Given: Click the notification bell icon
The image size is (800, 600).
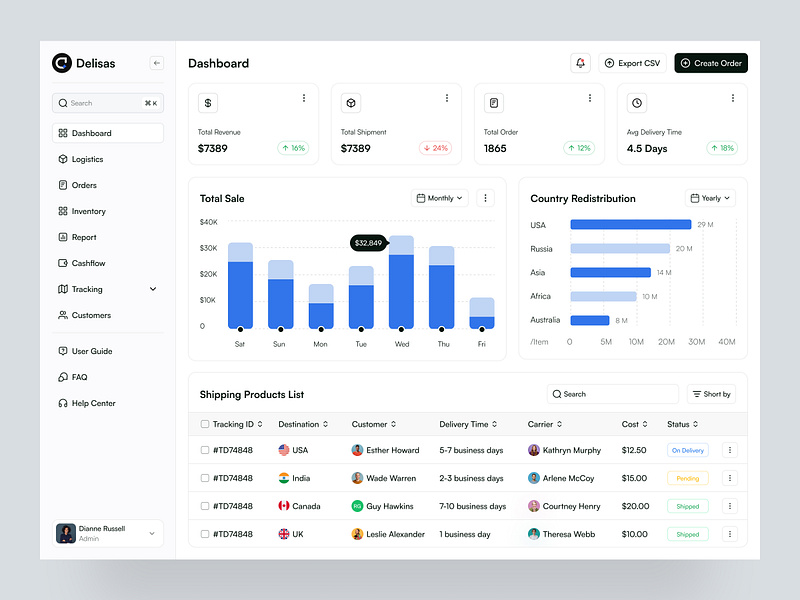Looking at the screenshot, I should coord(580,63).
